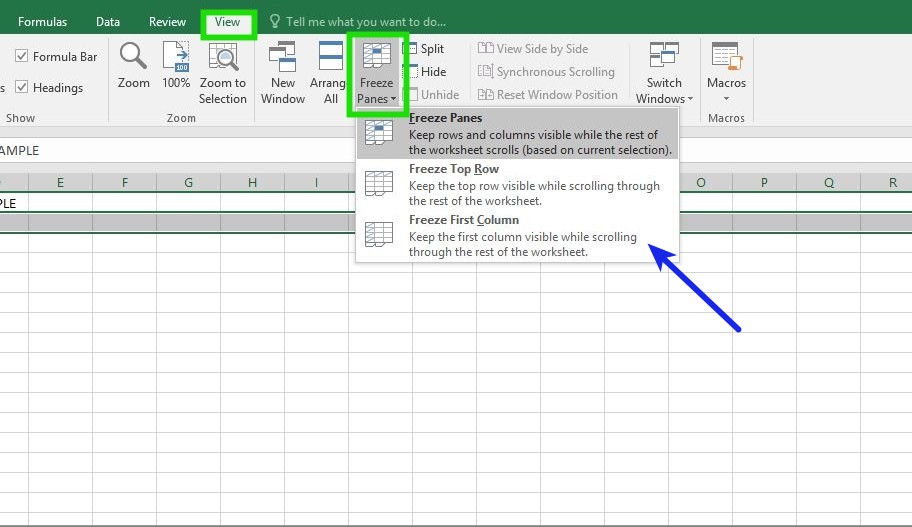This screenshot has height=527, width=912.
Task: Click the Macros icon
Action: click(x=726, y=56)
